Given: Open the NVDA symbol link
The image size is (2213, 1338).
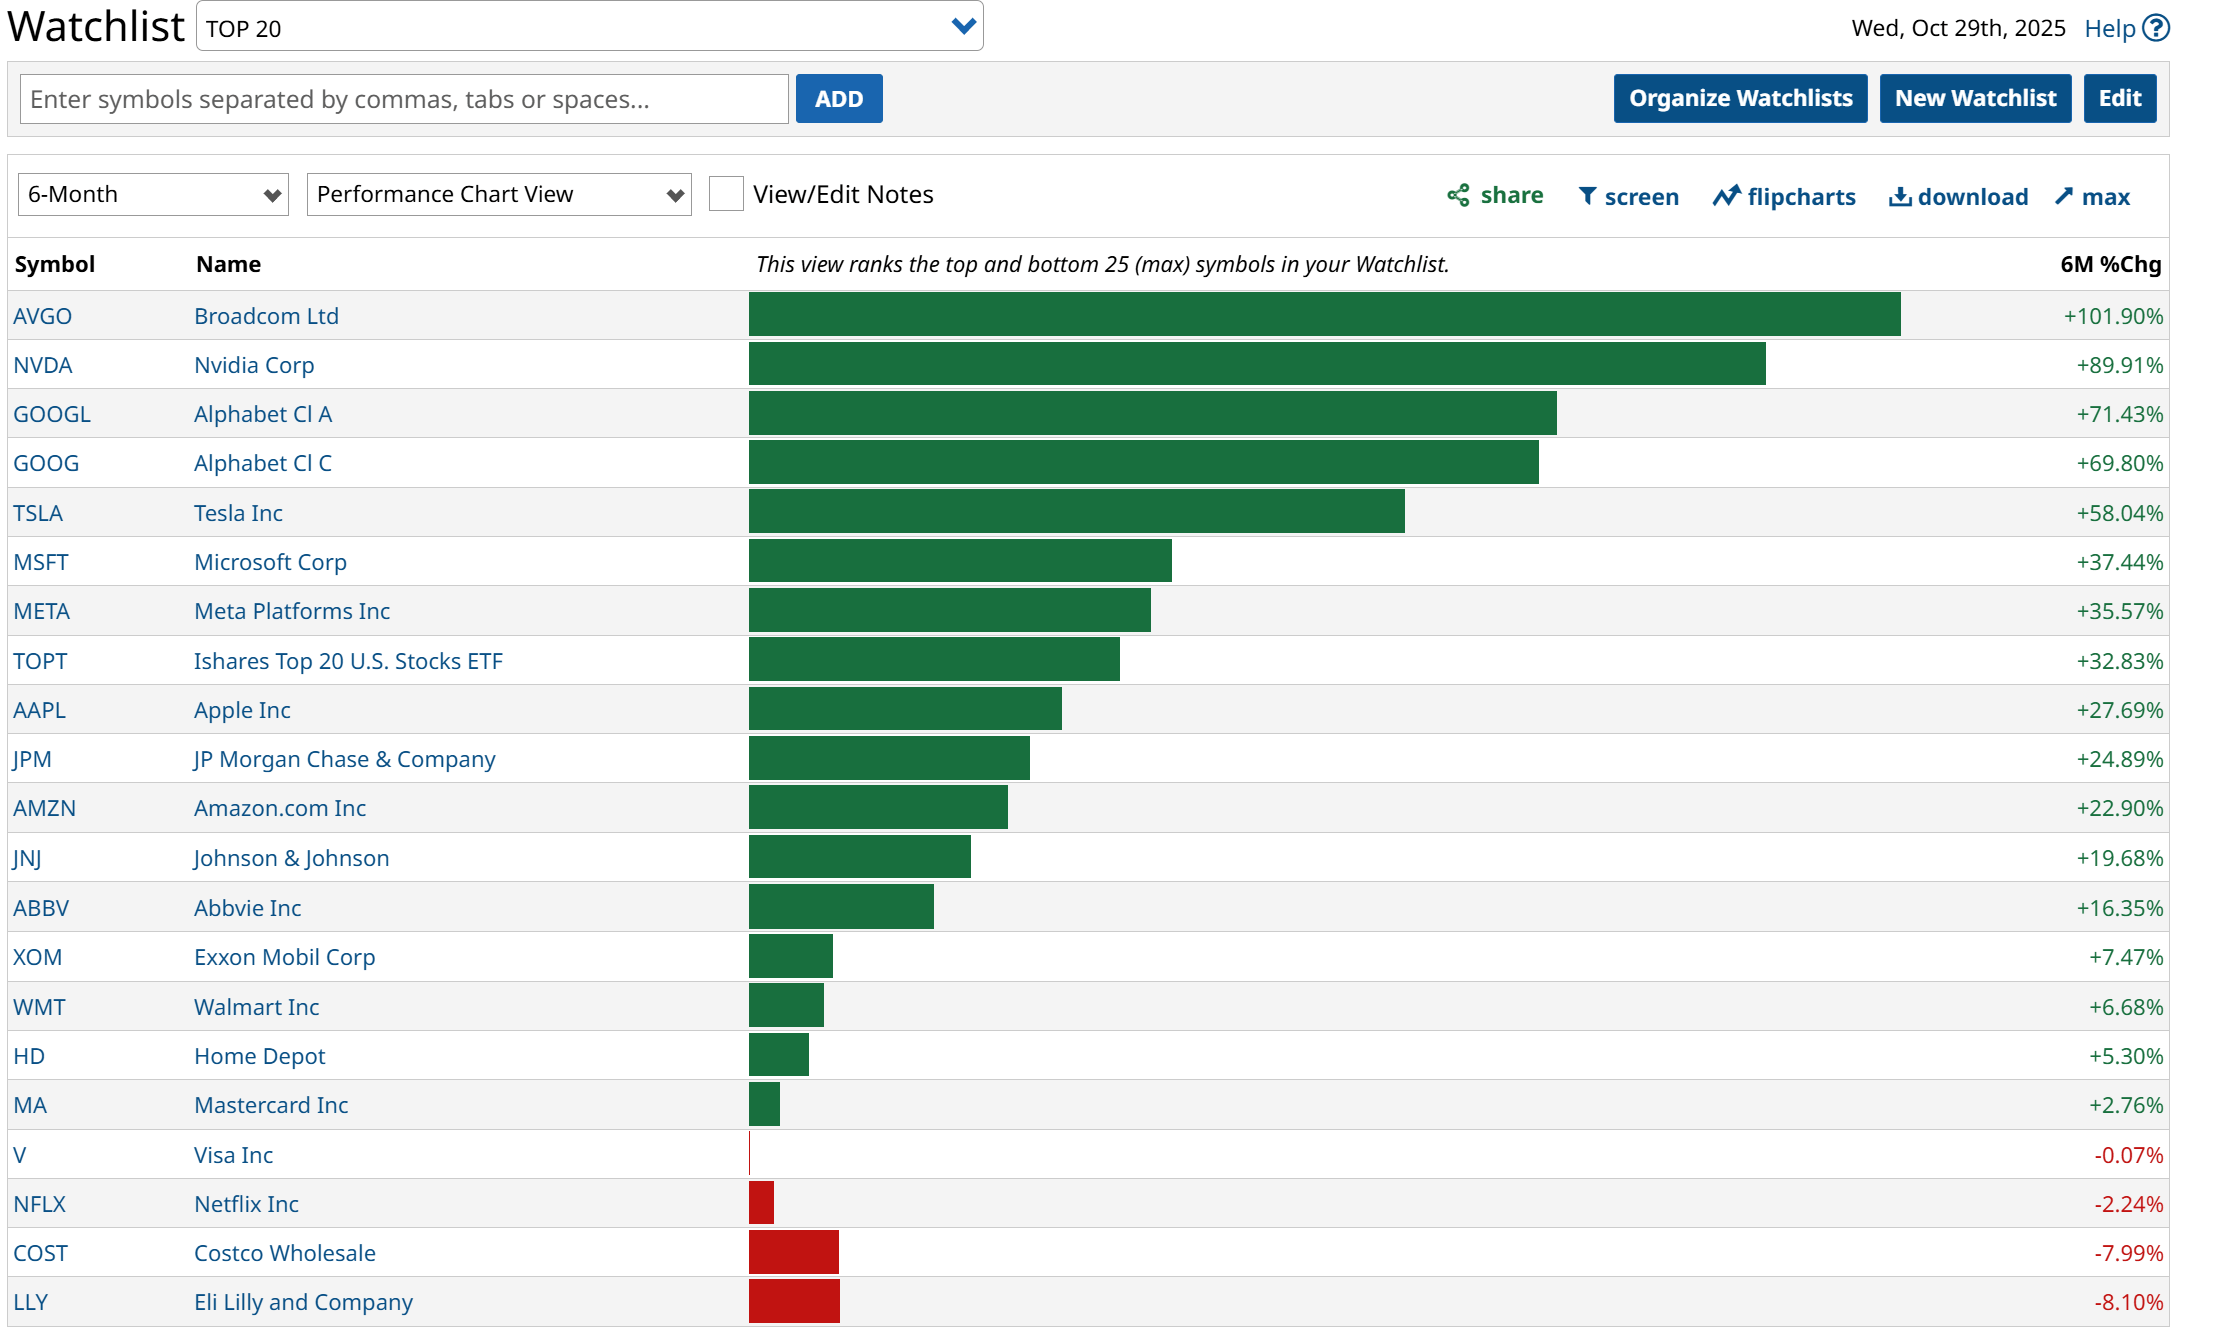Looking at the screenshot, I should point(43,365).
